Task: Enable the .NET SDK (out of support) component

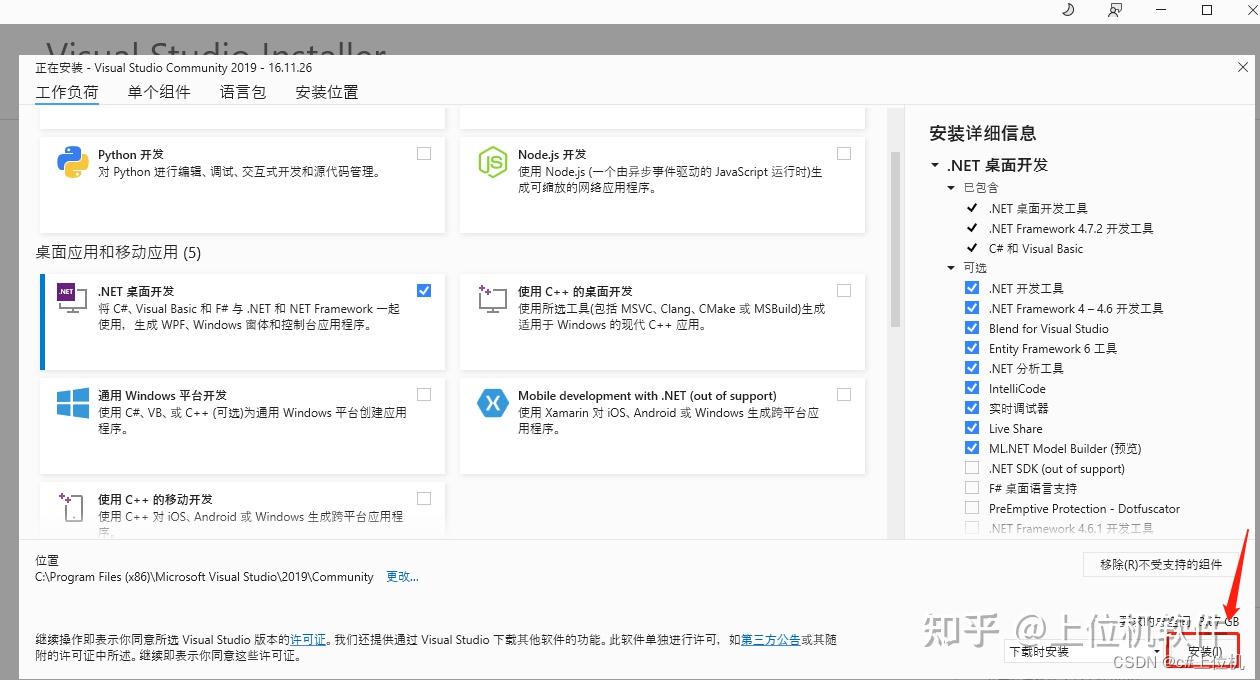Action: click(x=971, y=468)
